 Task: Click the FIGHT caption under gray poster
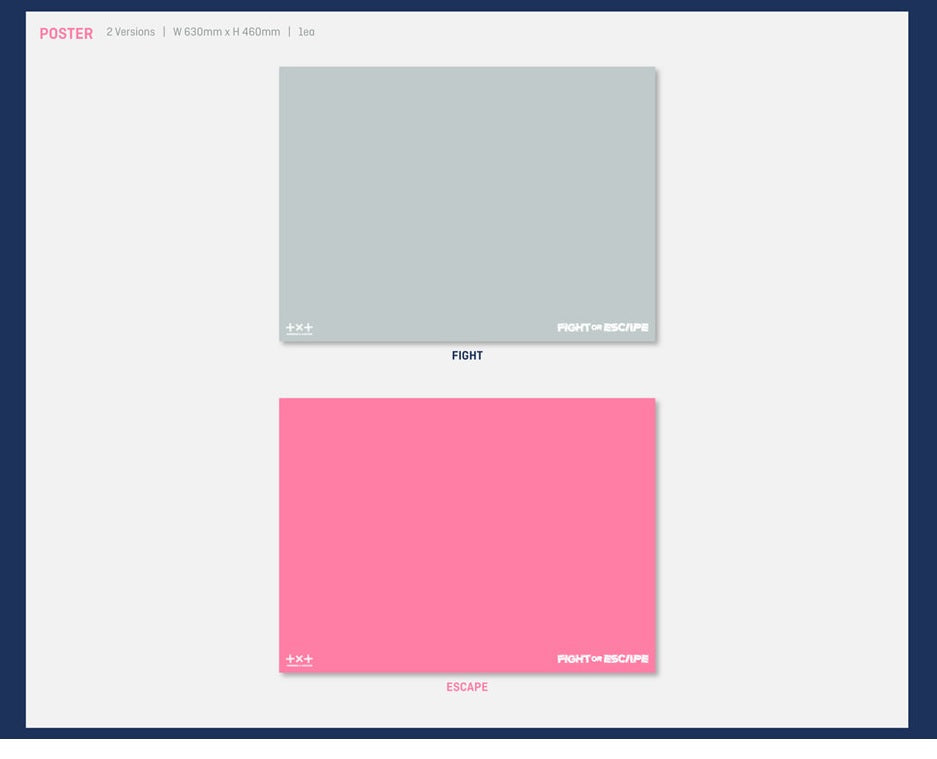point(467,356)
